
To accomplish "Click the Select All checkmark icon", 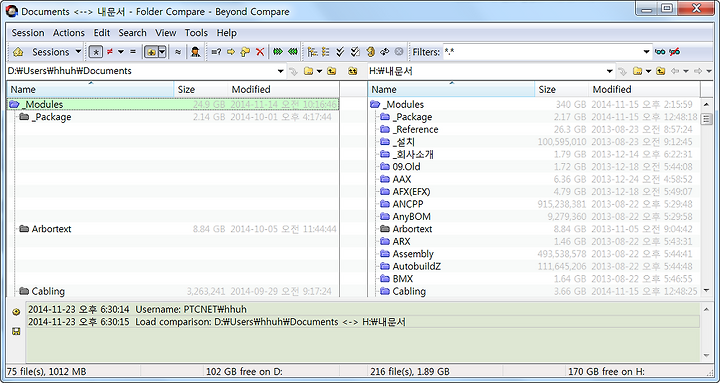I will 340,52.
